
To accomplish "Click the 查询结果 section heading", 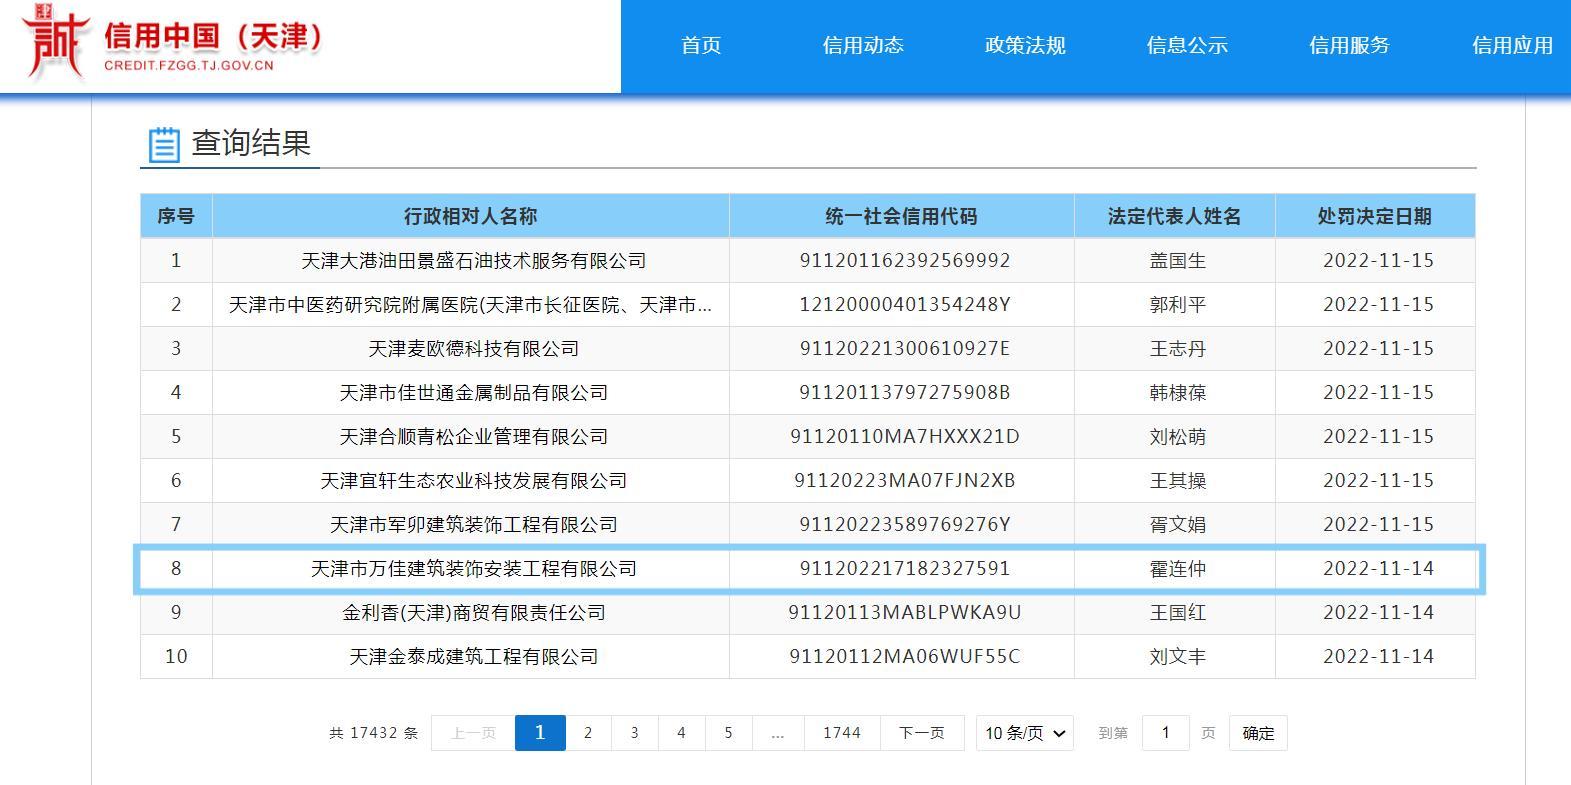I will point(251,143).
